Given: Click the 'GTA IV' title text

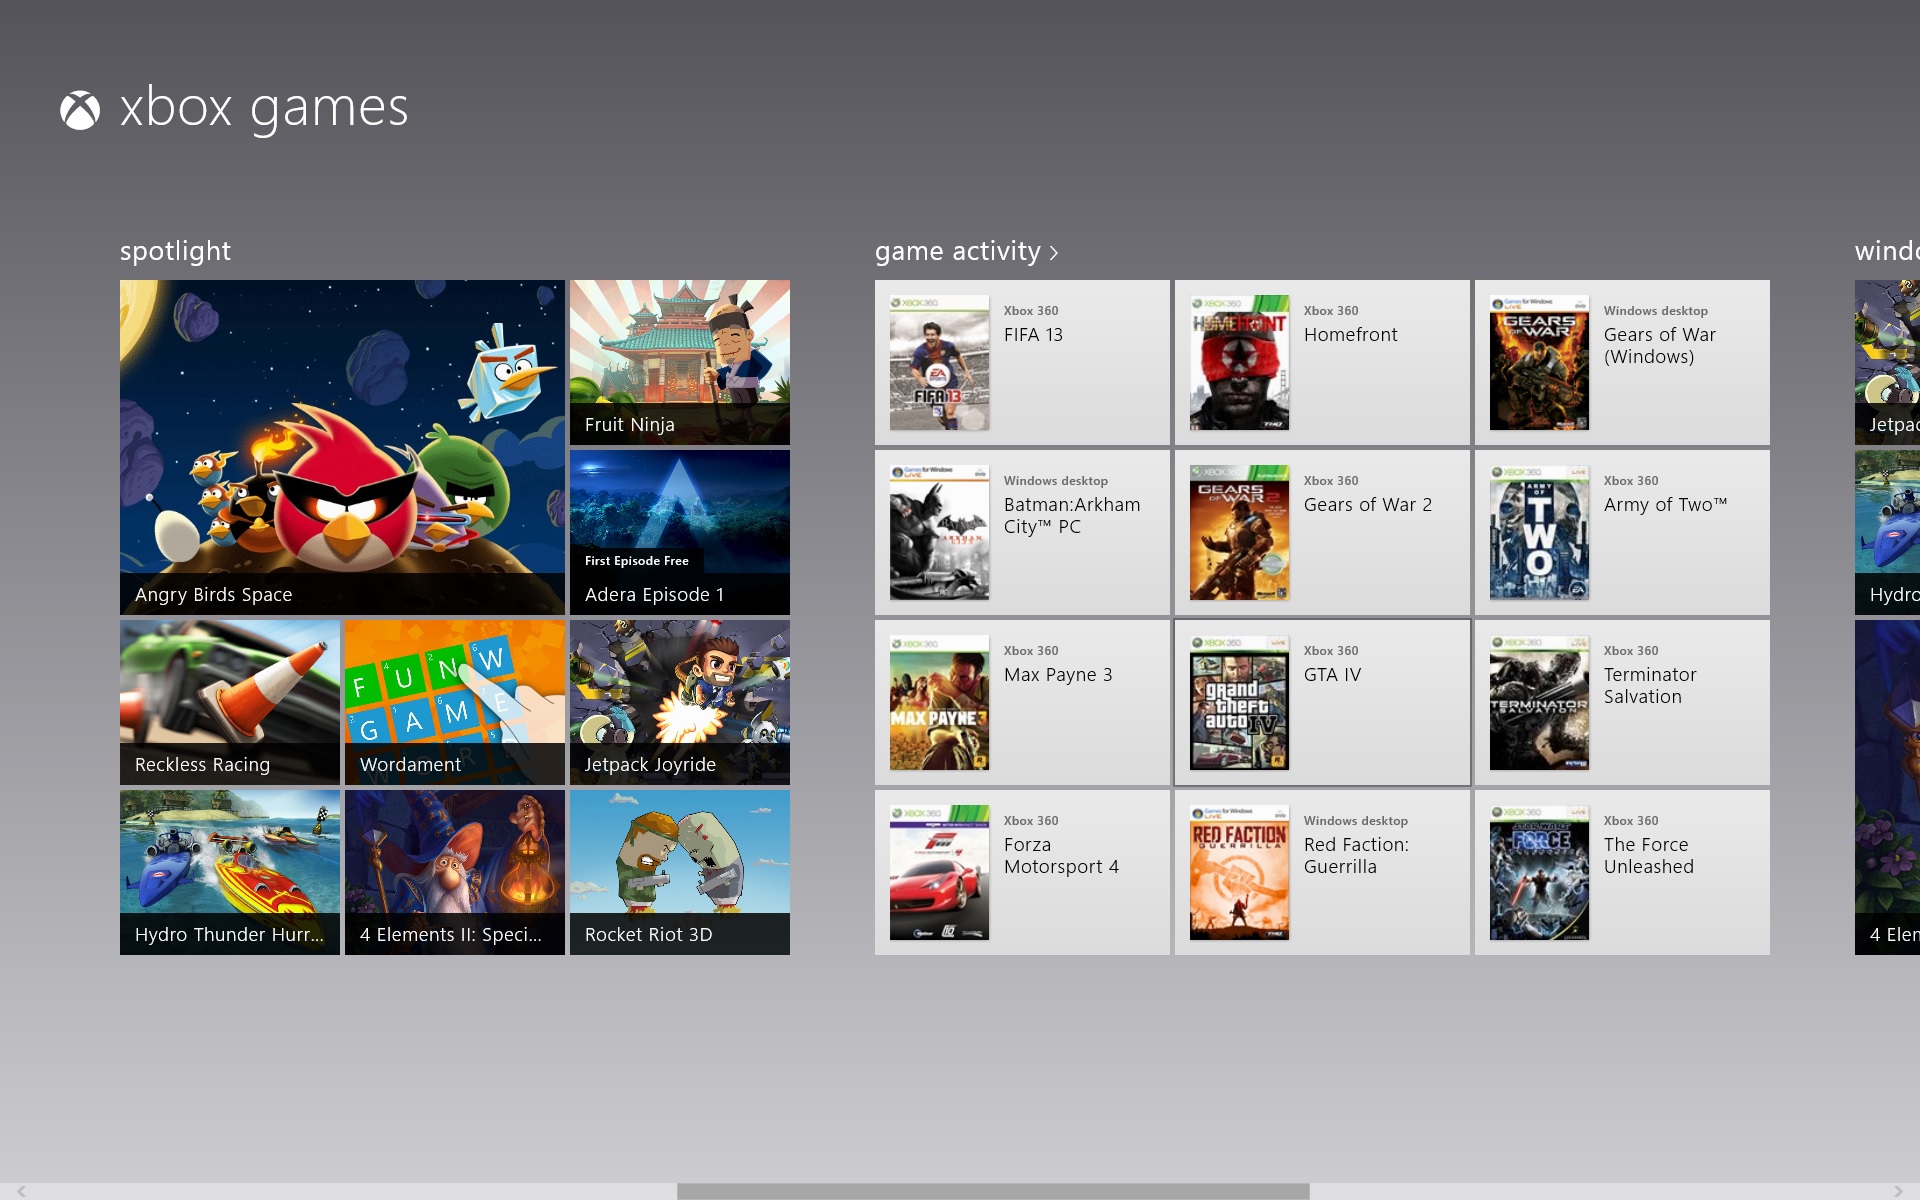Looking at the screenshot, I should click(1333, 675).
